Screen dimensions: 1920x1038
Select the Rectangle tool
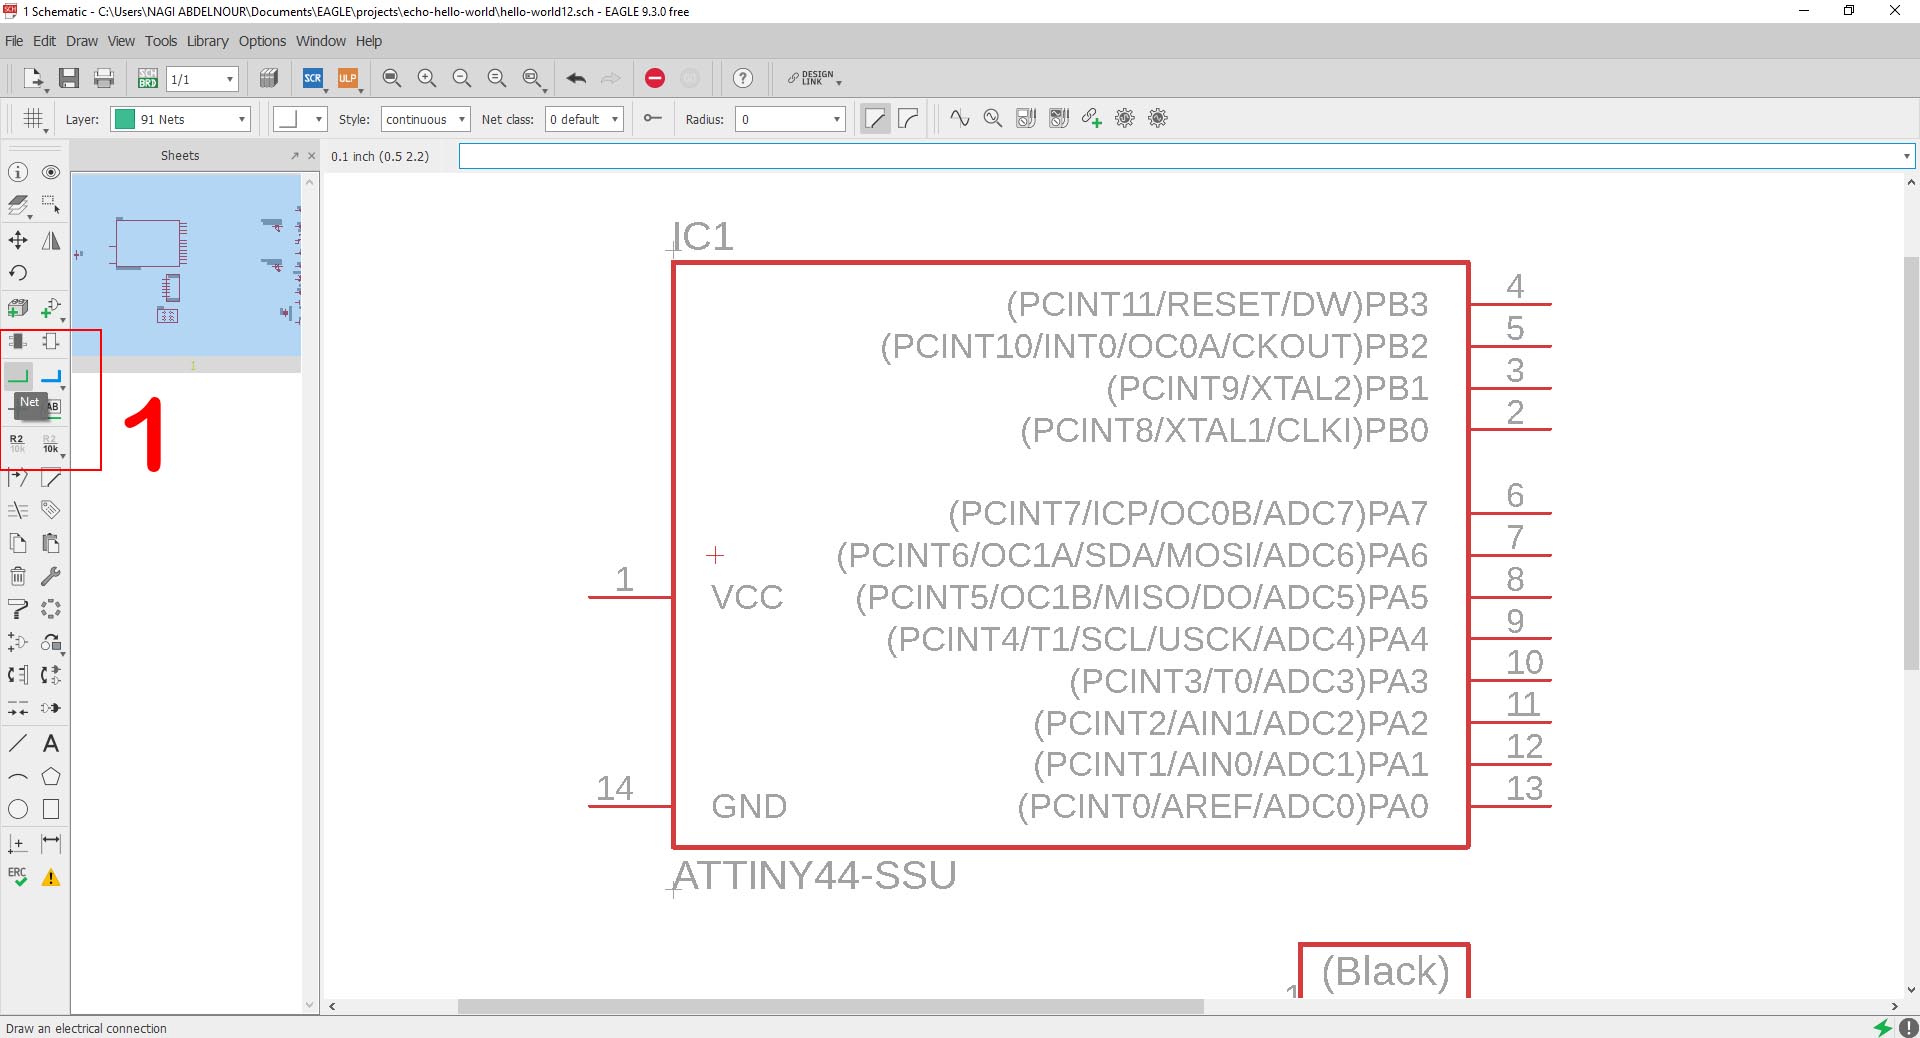(x=51, y=809)
